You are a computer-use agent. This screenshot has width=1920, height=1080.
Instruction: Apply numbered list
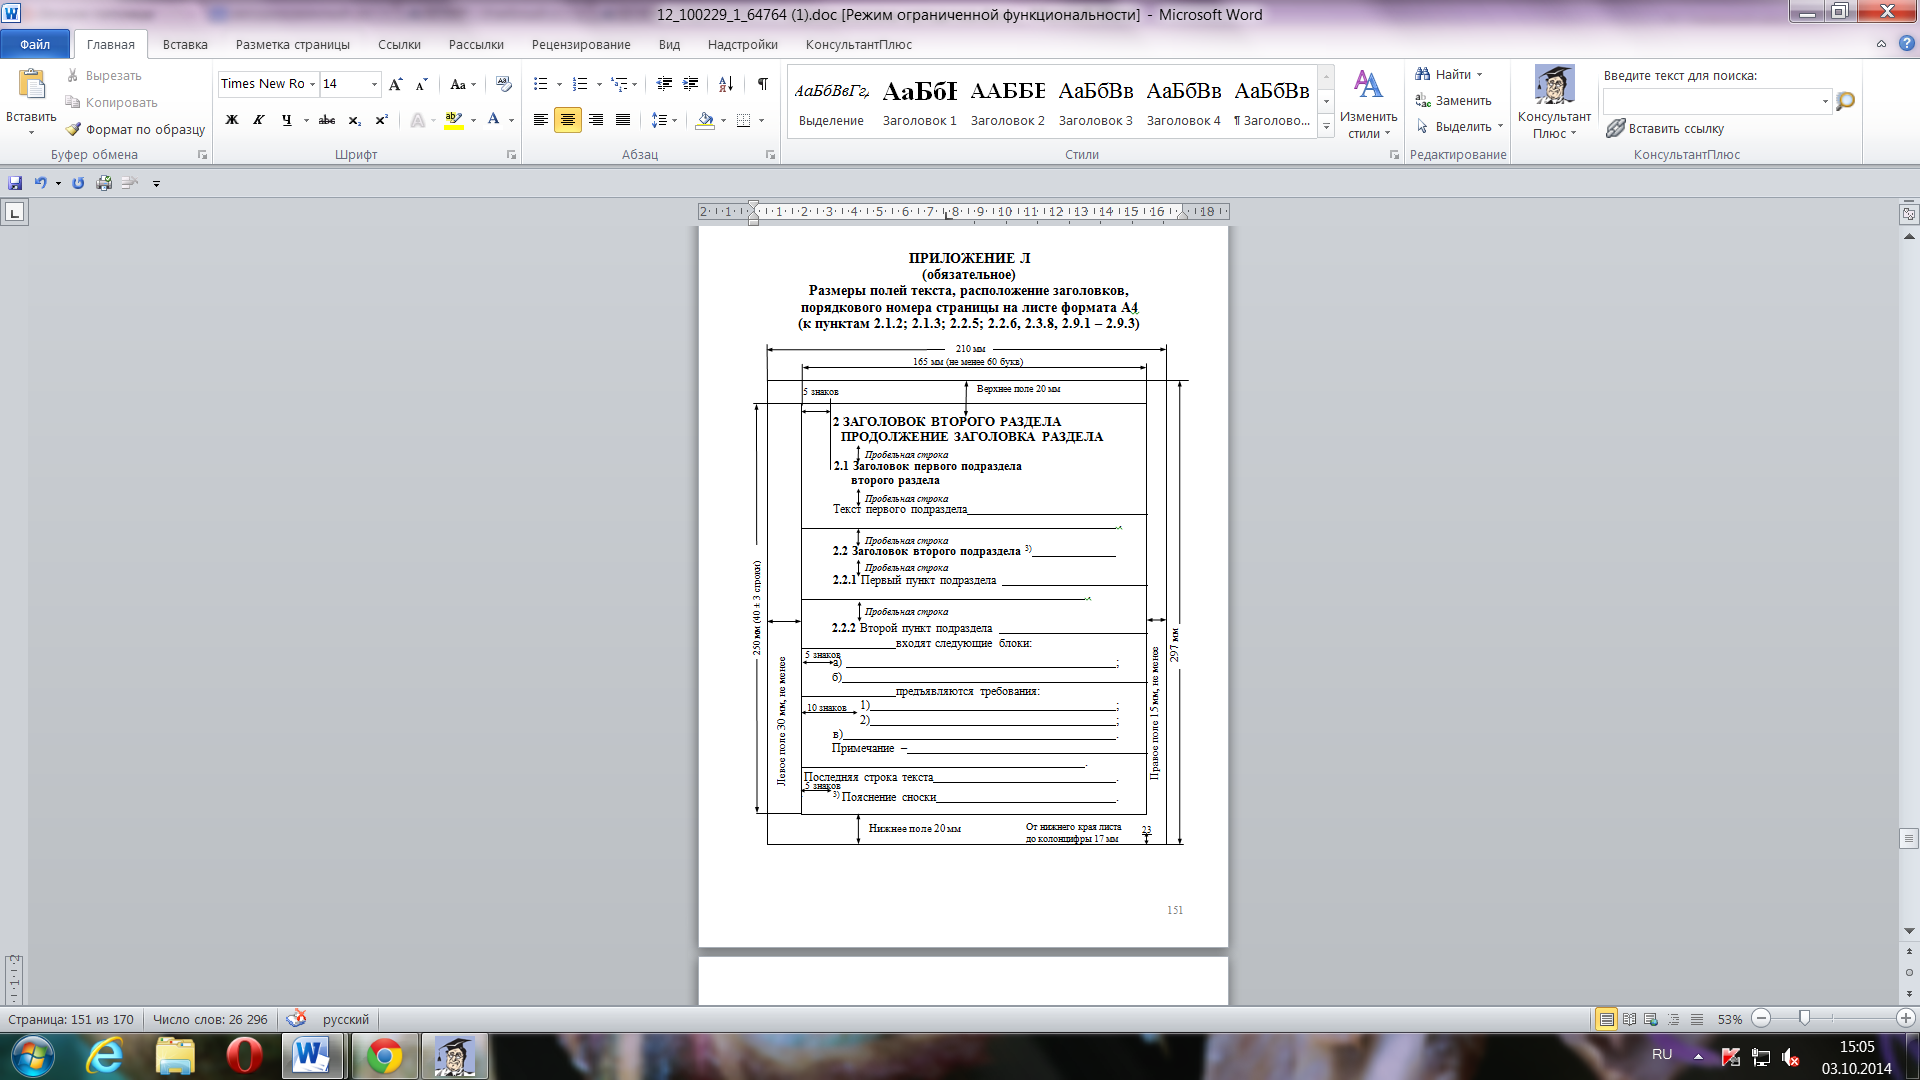(x=580, y=84)
